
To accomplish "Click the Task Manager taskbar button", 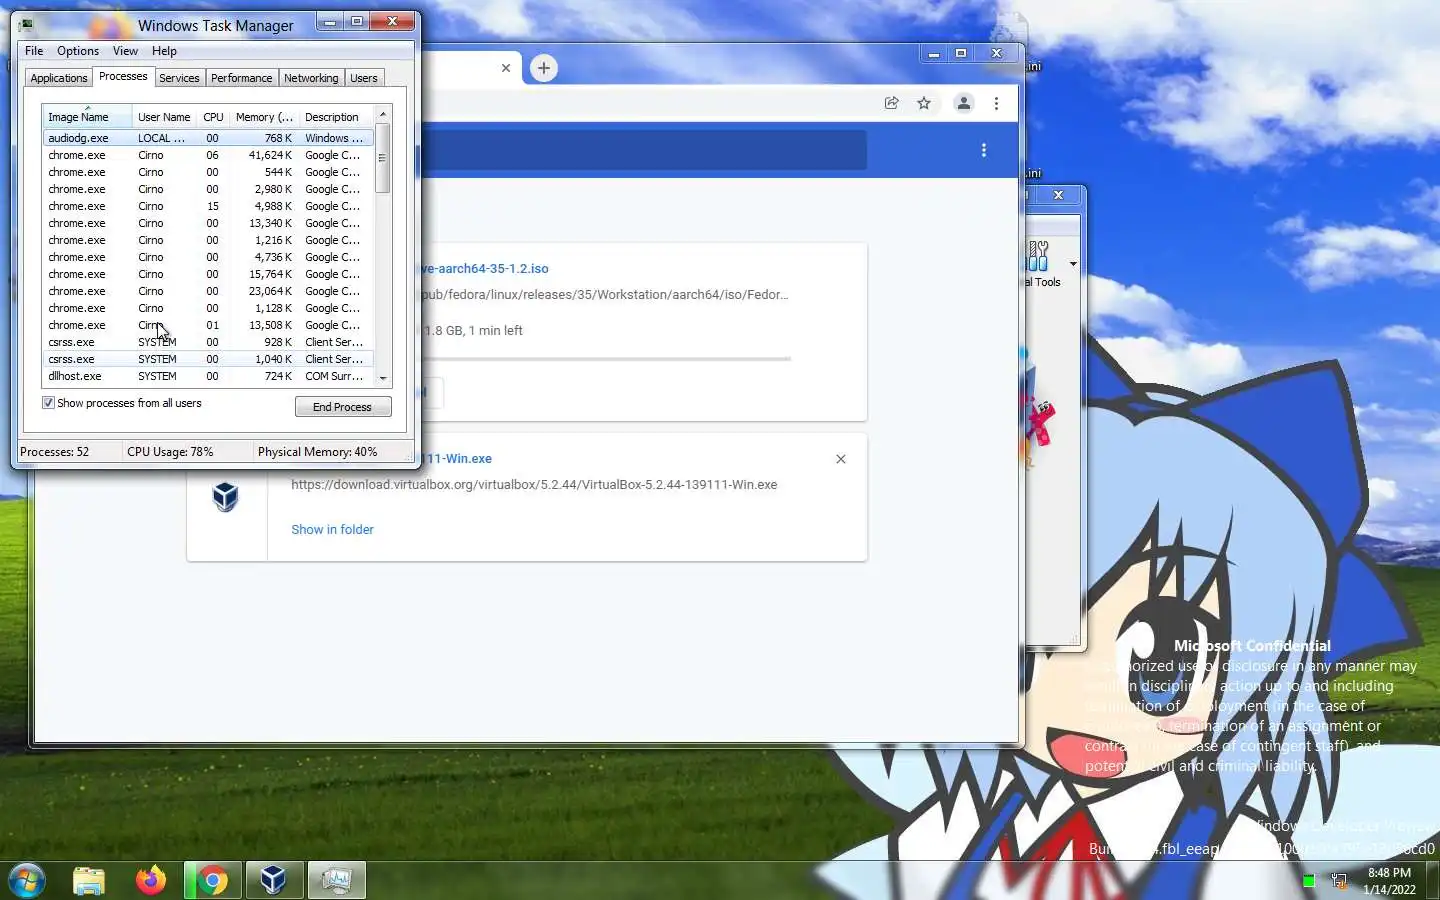I will pos(336,880).
